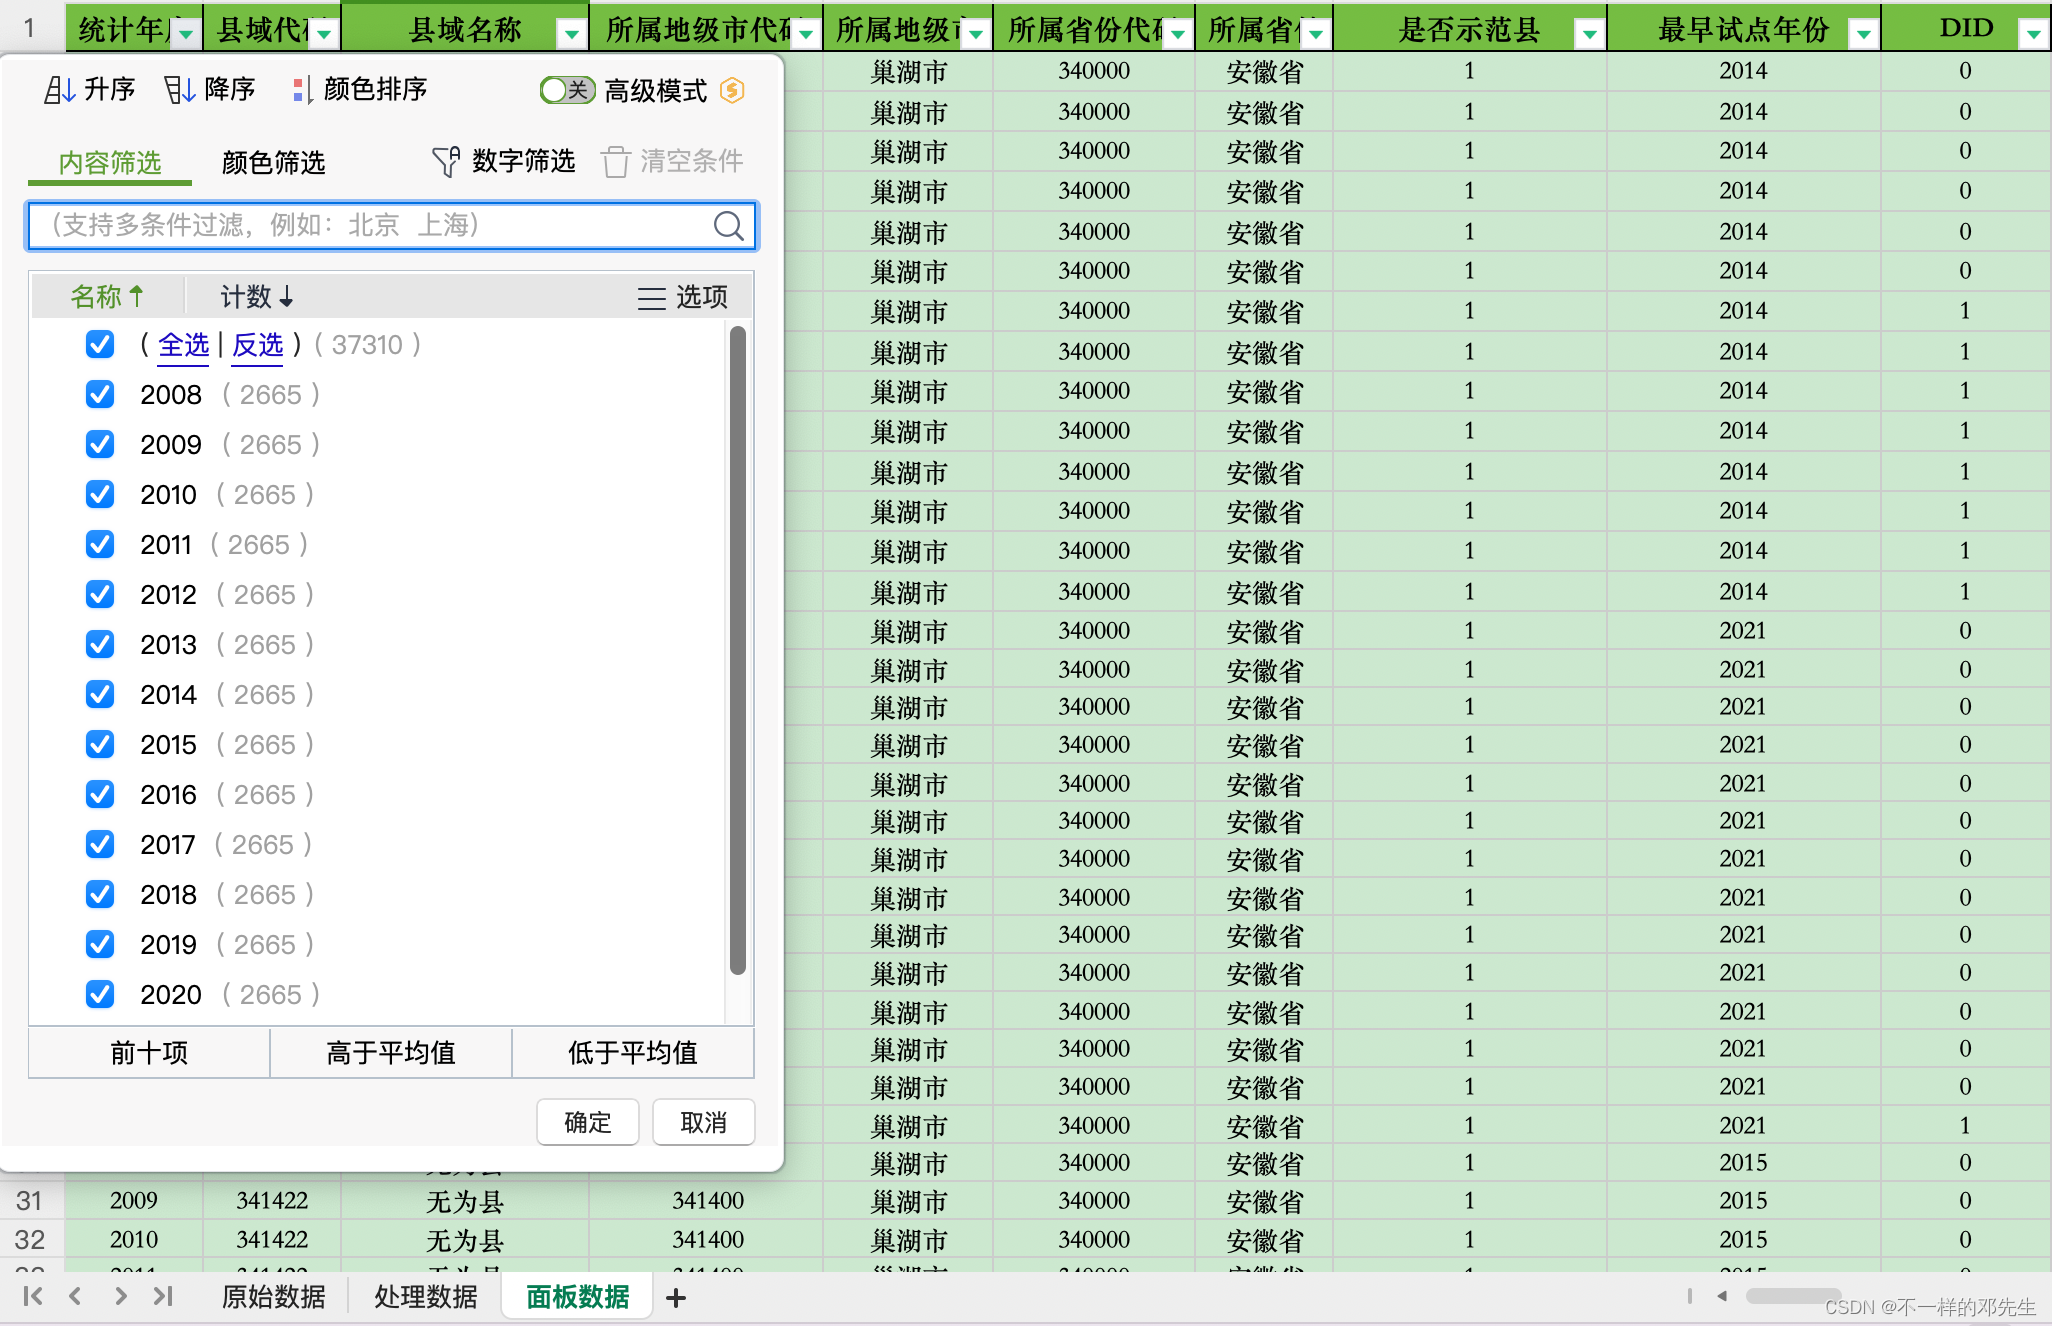Click the 确定 confirm button
Image resolution: width=2052 pixels, height=1326 pixels.
(x=587, y=1122)
